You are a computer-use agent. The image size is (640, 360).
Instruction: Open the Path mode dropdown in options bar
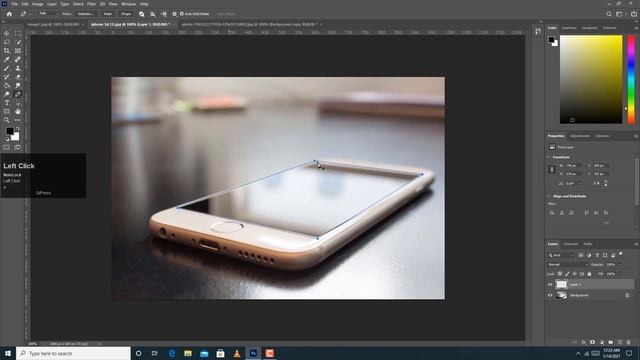click(48, 14)
